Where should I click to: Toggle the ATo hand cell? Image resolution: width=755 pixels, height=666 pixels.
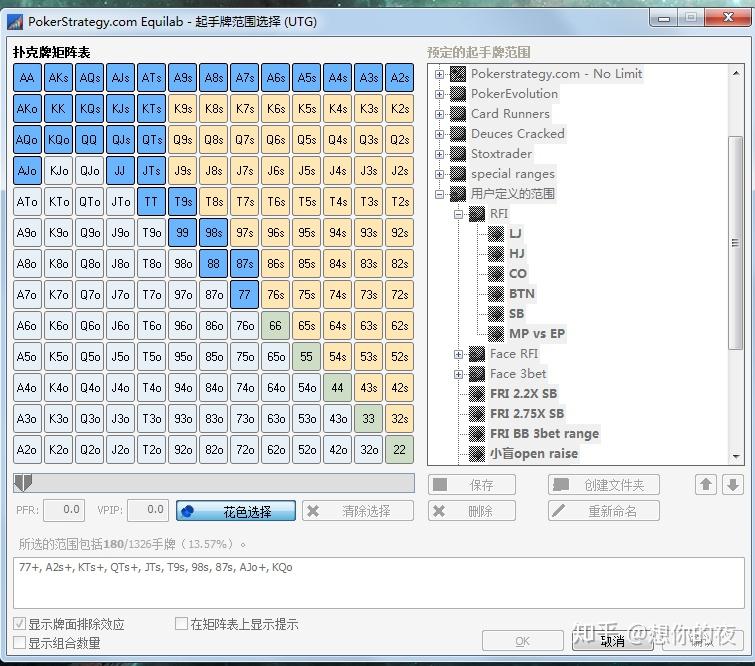[27, 202]
